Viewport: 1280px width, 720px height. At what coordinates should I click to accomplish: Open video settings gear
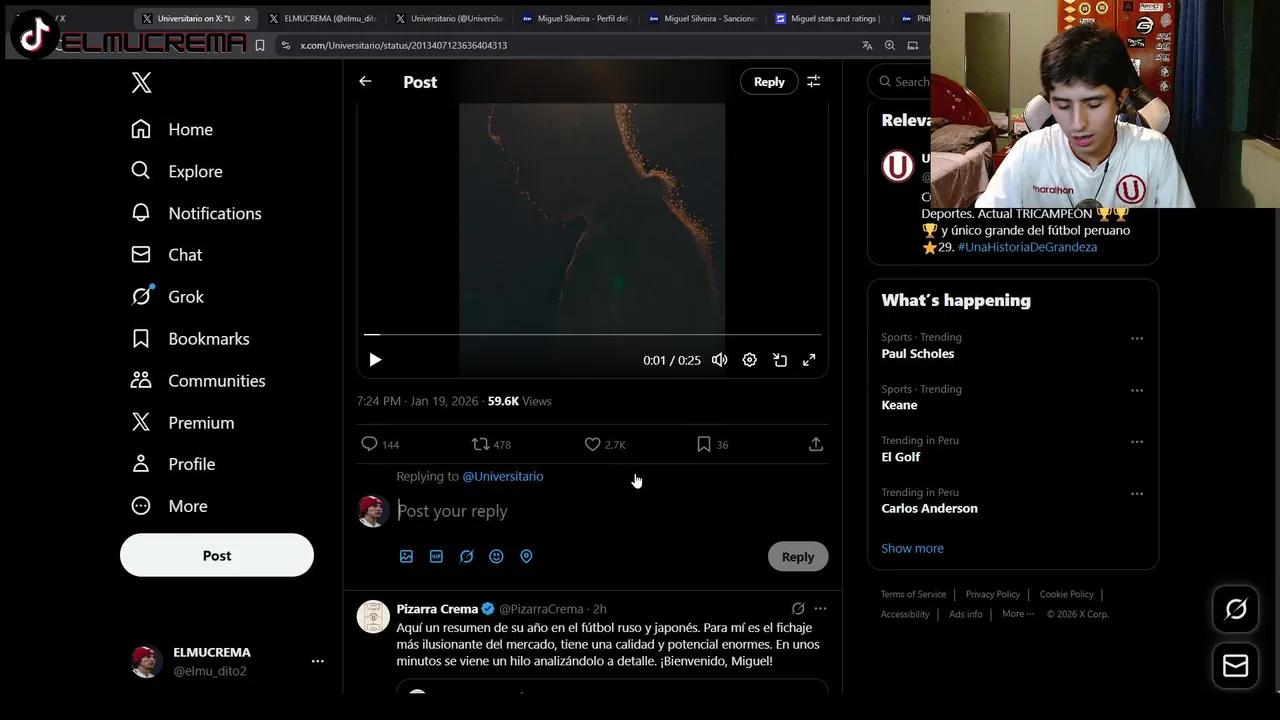click(x=749, y=360)
